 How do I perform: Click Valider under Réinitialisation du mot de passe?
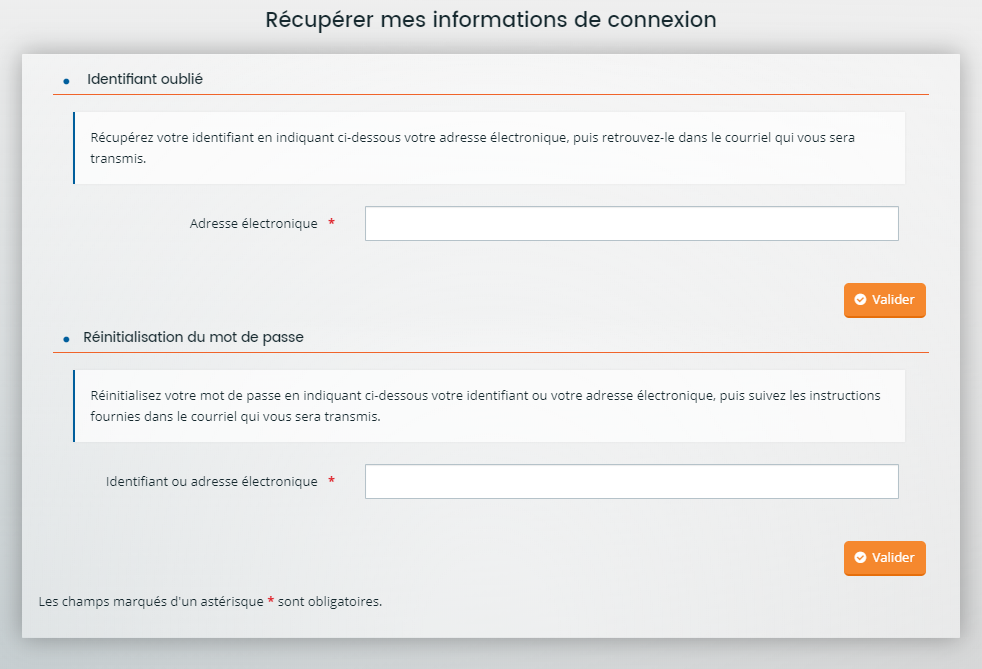pos(884,558)
